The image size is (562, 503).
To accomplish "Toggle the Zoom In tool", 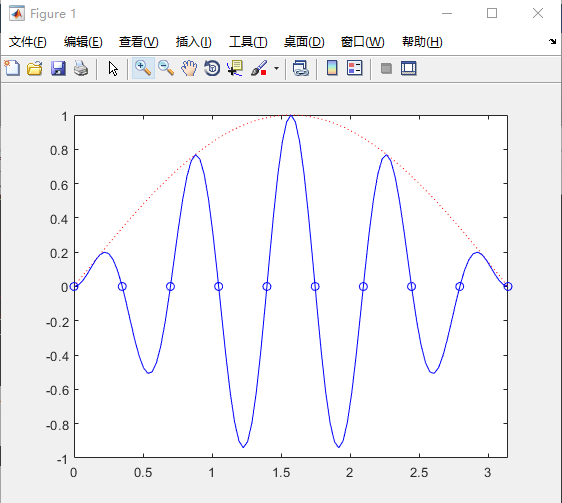I will 143,68.
